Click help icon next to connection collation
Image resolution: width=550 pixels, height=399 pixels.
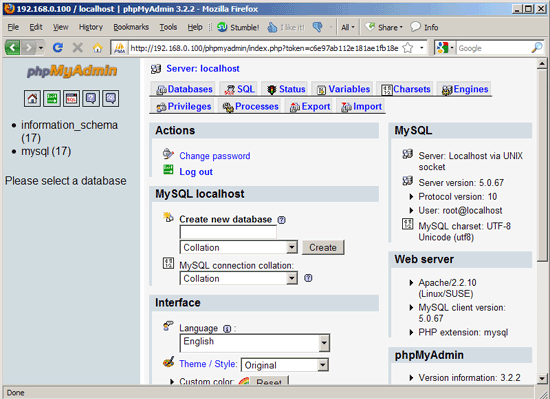pyautogui.click(x=308, y=278)
